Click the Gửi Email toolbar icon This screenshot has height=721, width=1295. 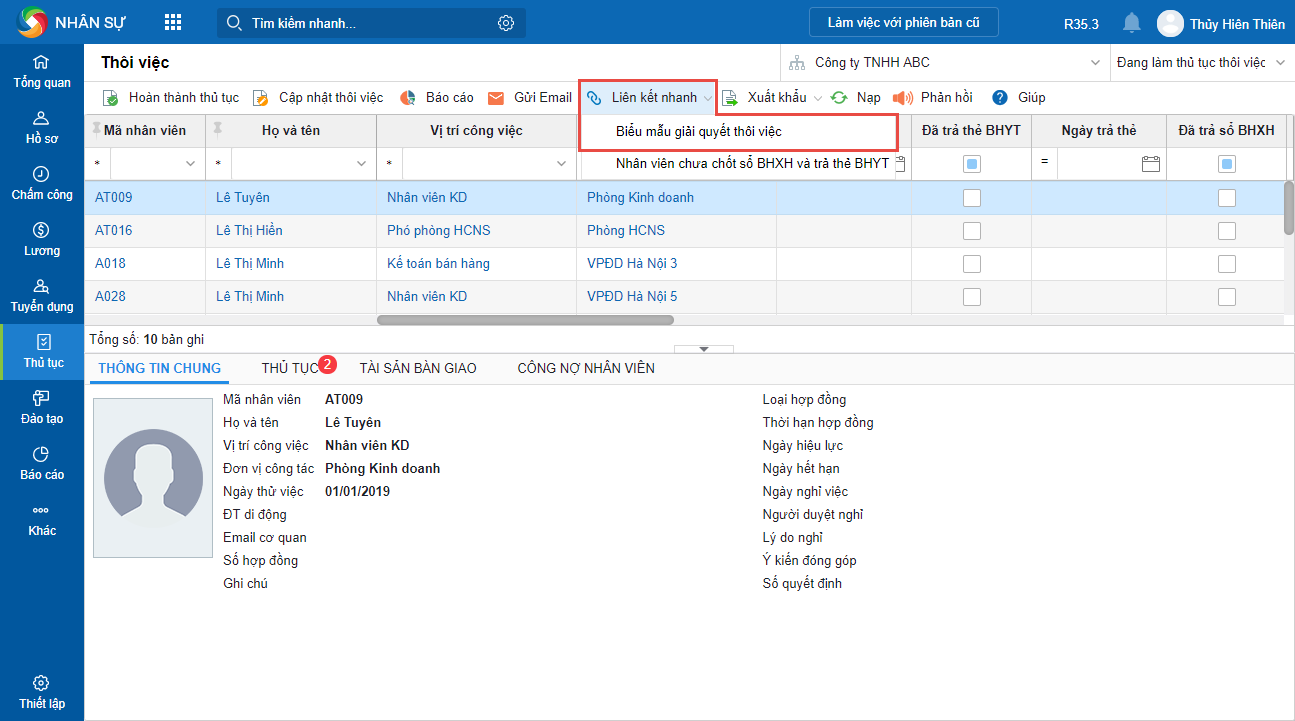coord(496,97)
